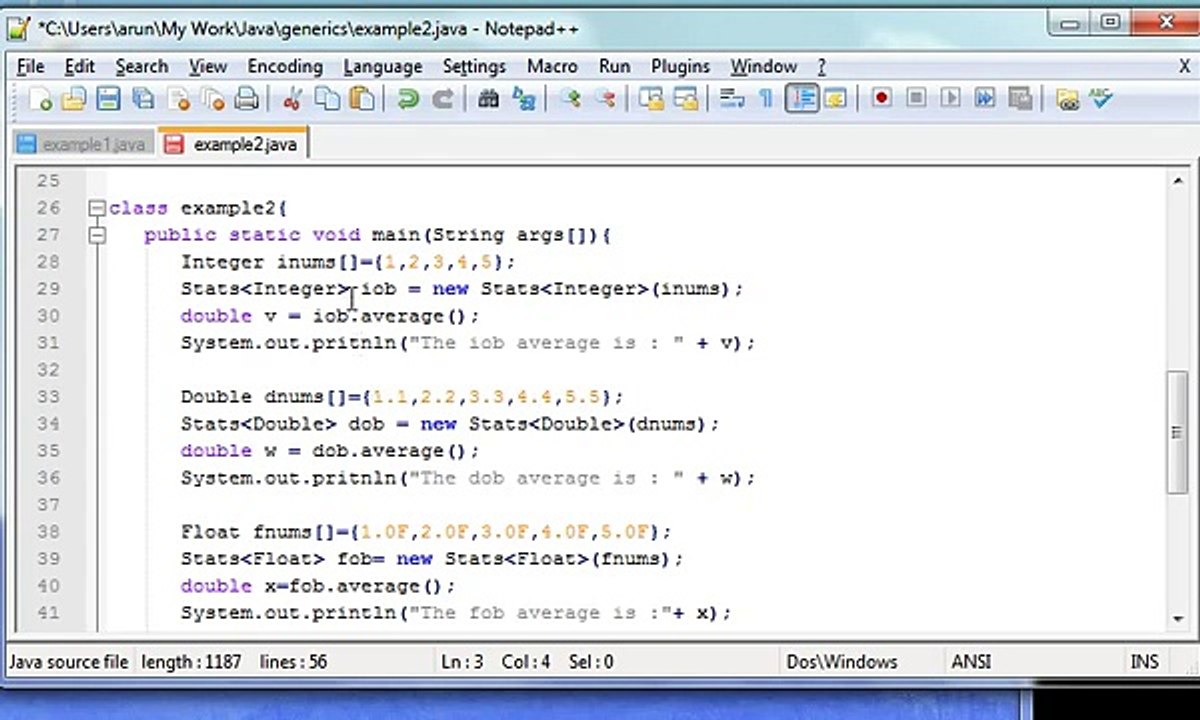1200x720 pixels.
Task: Click the vertical scrollbar down arrow
Action: (x=1177, y=619)
